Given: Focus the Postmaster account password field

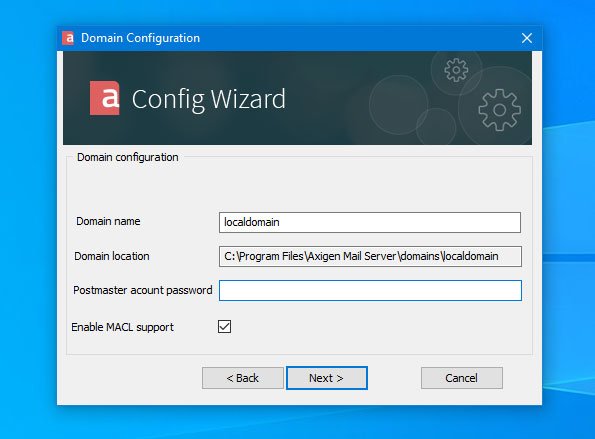Looking at the screenshot, I should (x=370, y=291).
